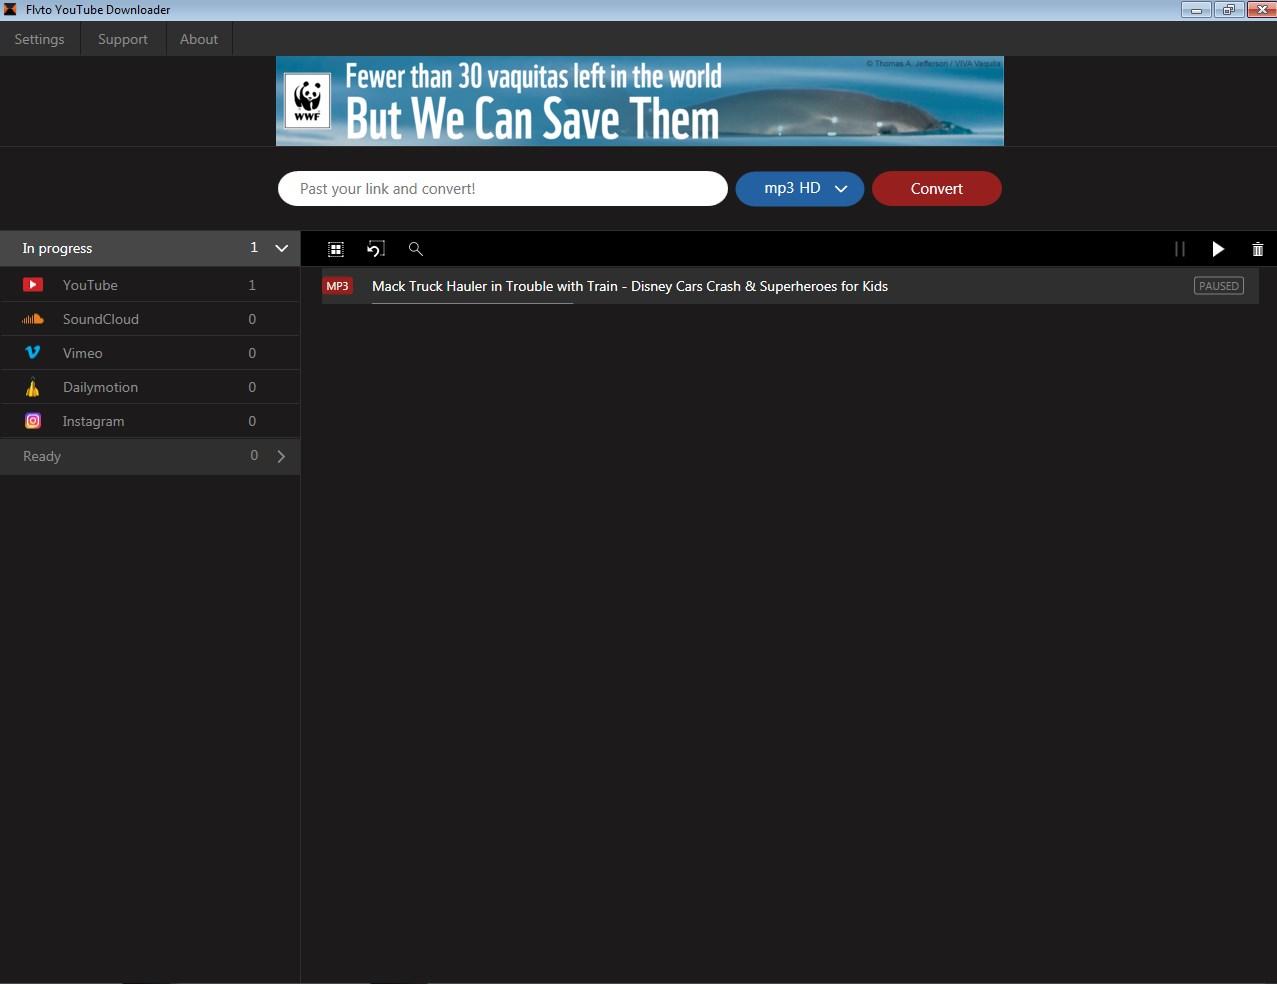Click the restore/undo selection icon

[376, 249]
